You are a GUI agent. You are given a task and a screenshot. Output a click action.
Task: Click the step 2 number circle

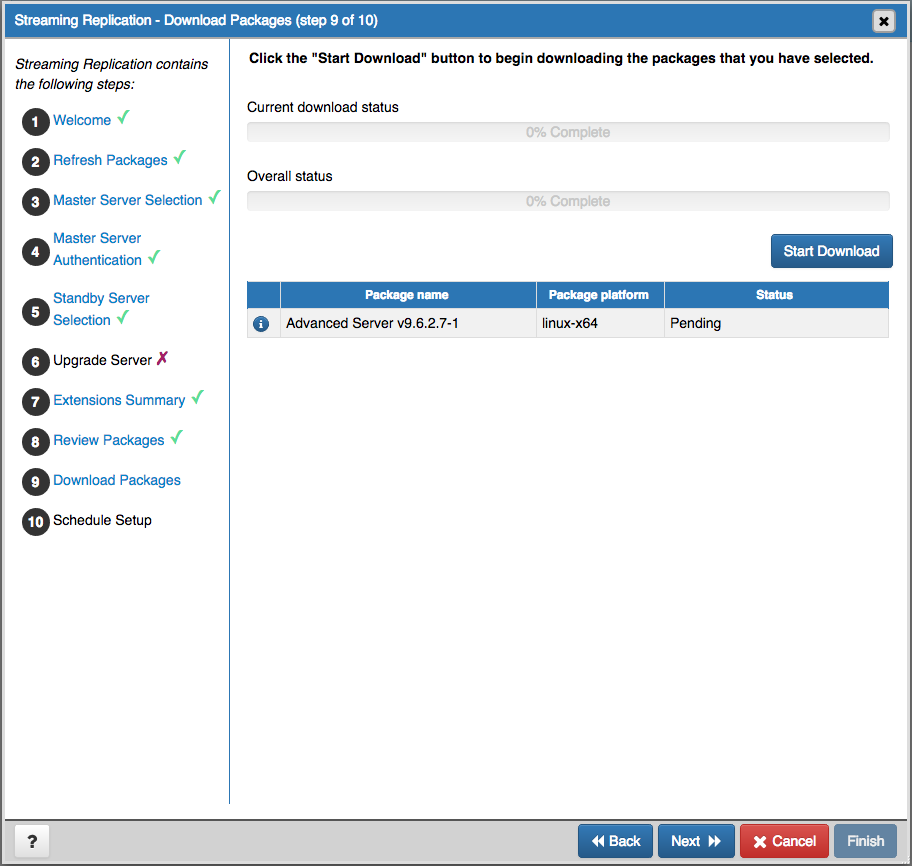click(x=35, y=162)
